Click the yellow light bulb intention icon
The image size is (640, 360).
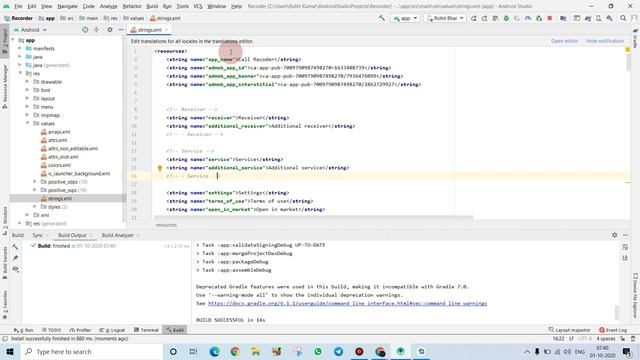[x=160, y=168]
